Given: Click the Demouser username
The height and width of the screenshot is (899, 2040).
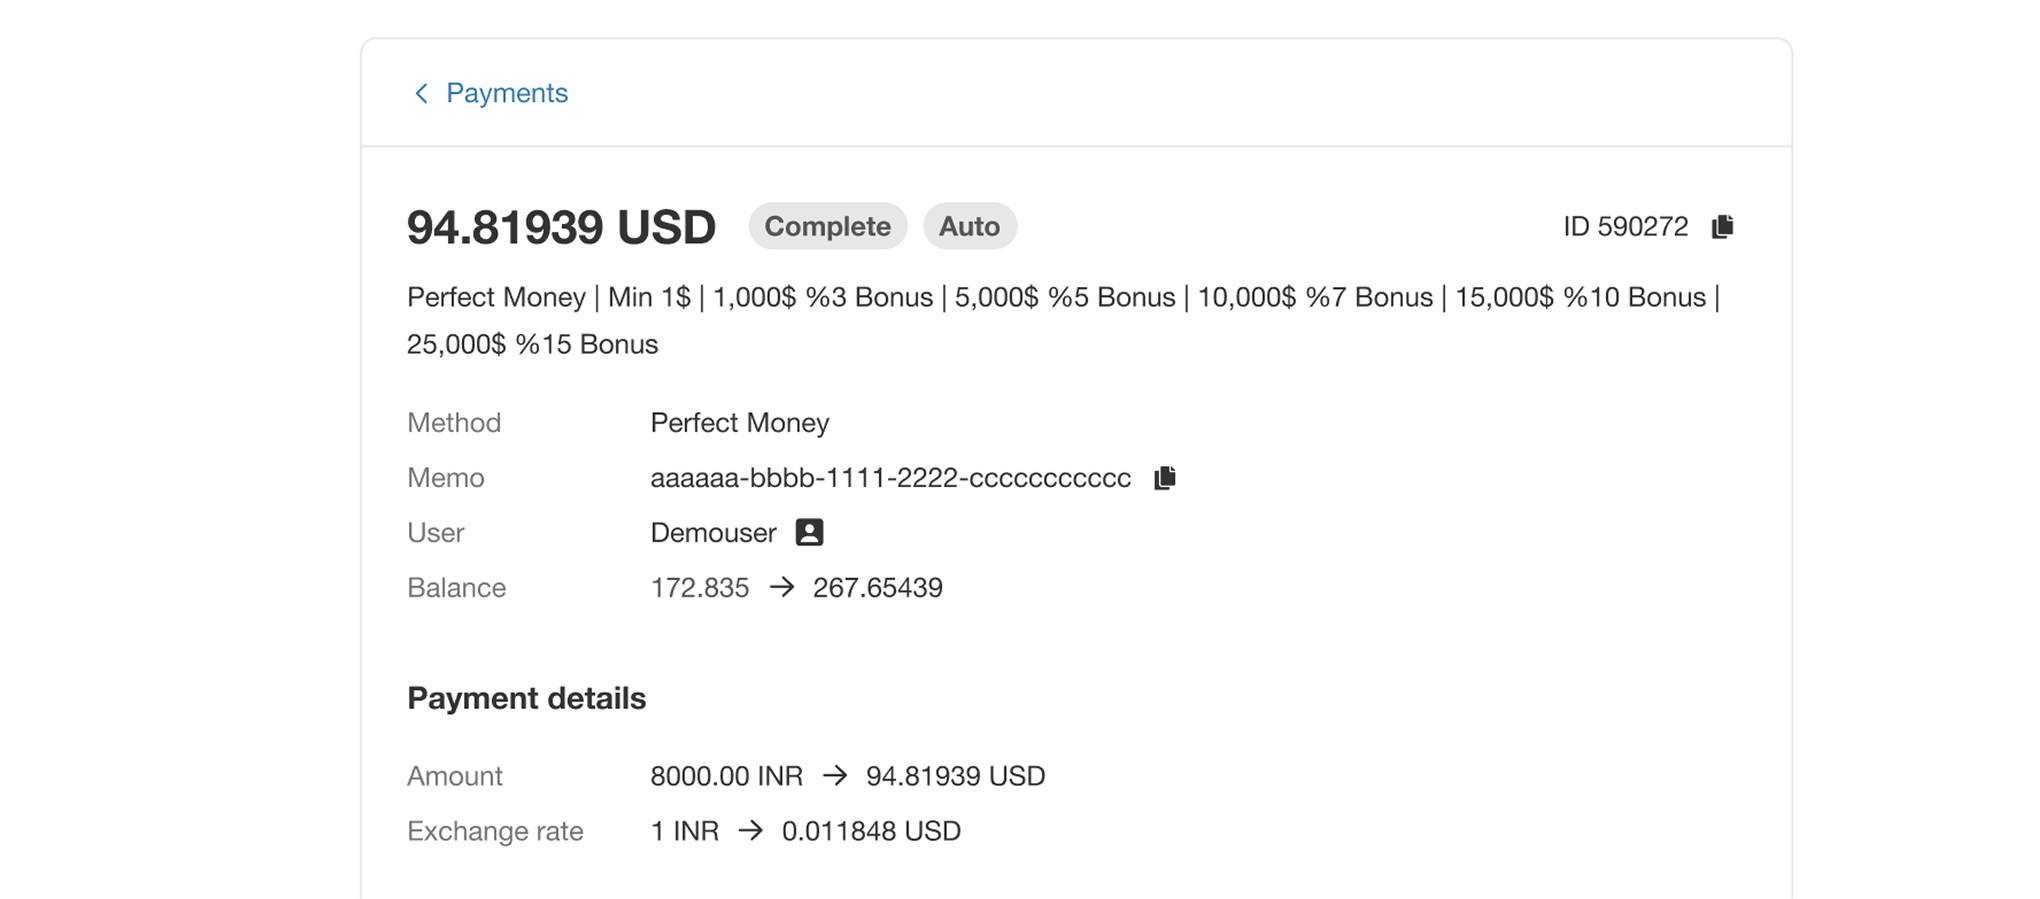Looking at the screenshot, I should coord(713,533).
